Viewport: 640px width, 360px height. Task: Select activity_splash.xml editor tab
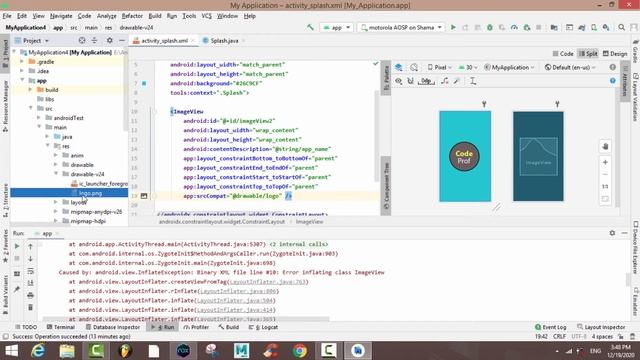click(x=164, y=40)
